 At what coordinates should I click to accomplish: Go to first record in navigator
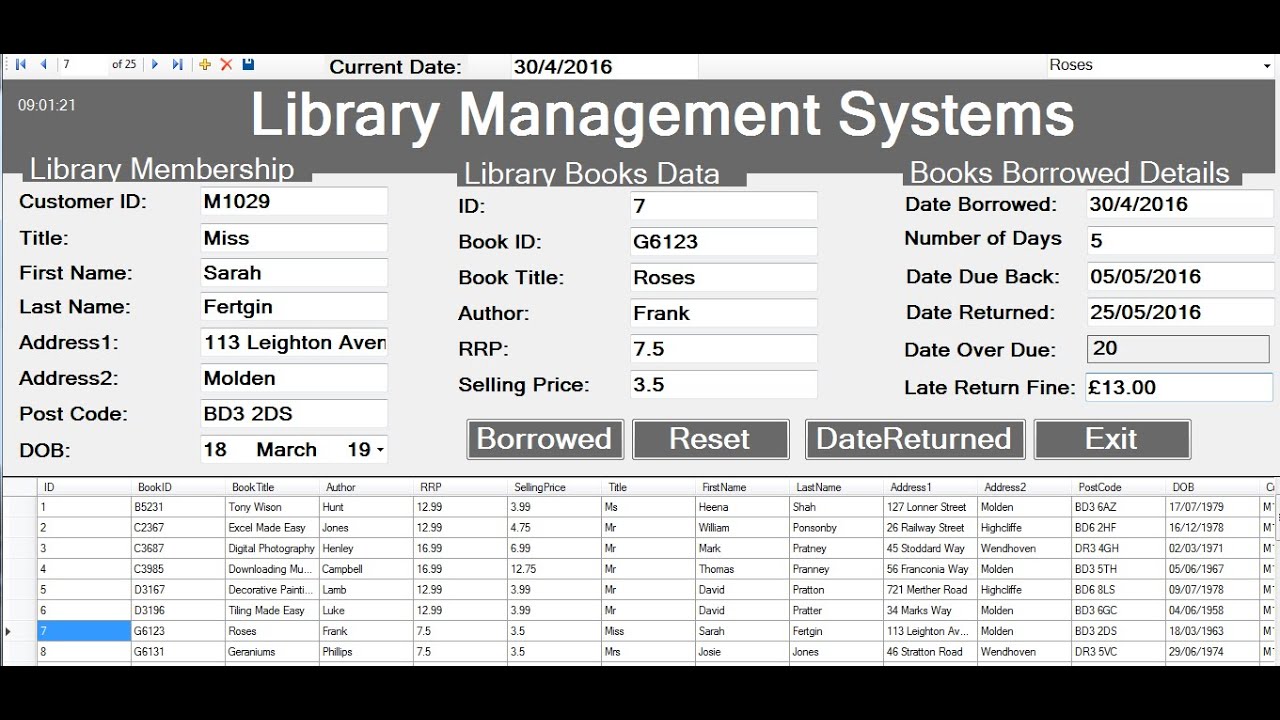[x=20, y=65]
